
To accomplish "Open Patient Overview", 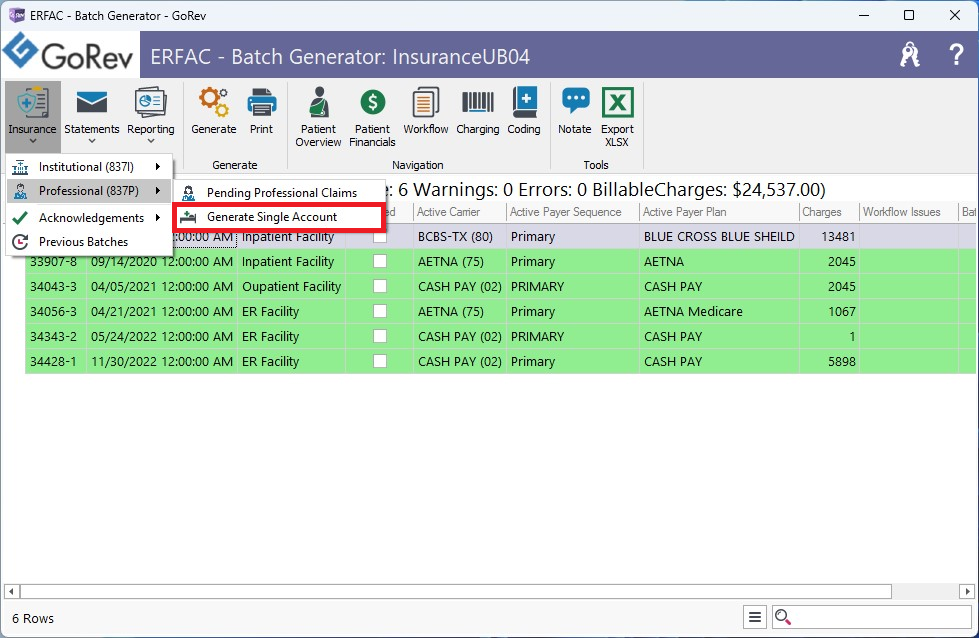I will 318,117.
